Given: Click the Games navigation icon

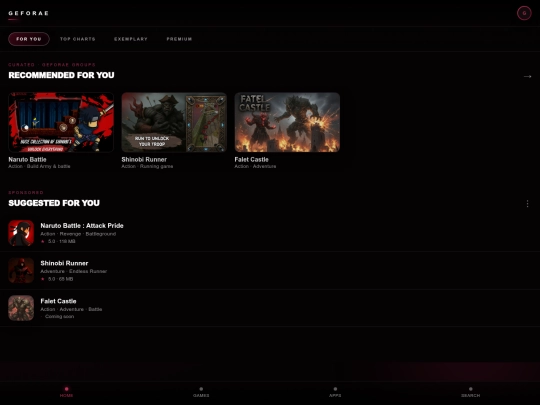Looking at the screenshot, I should [201, 389].
